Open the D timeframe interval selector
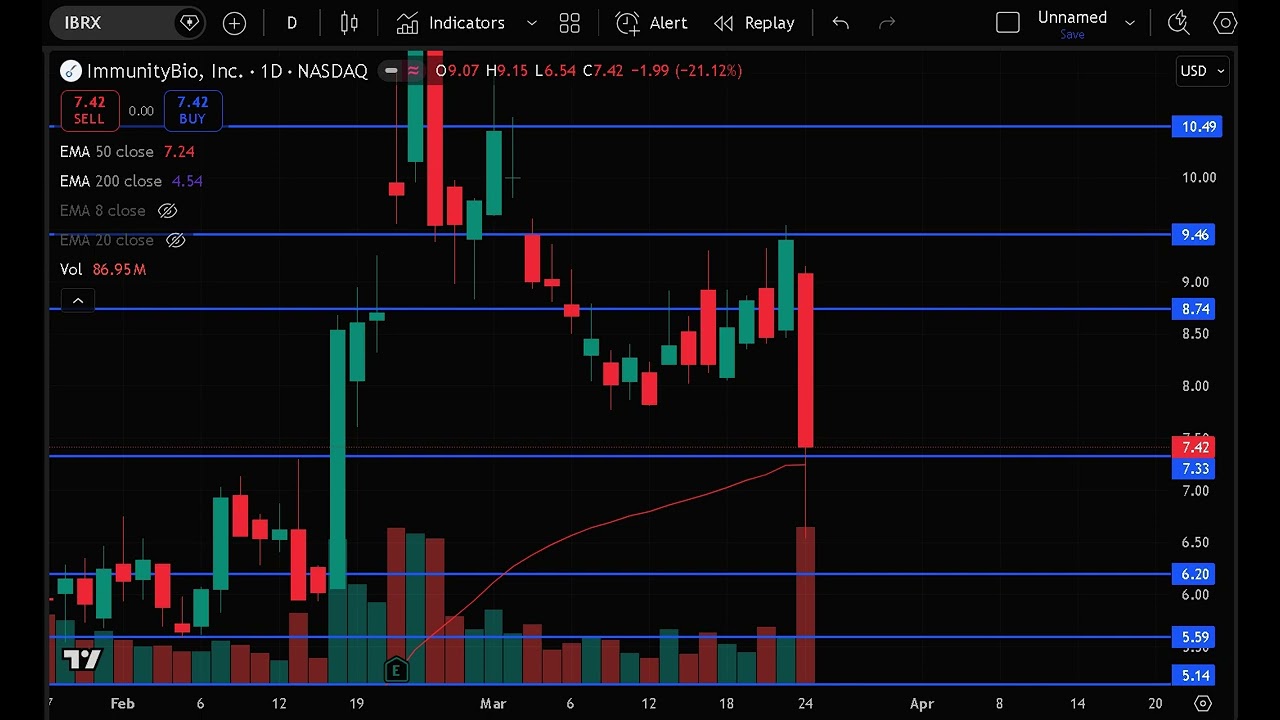This screenshot has width=1280, height=720. (x=292, y=23)
